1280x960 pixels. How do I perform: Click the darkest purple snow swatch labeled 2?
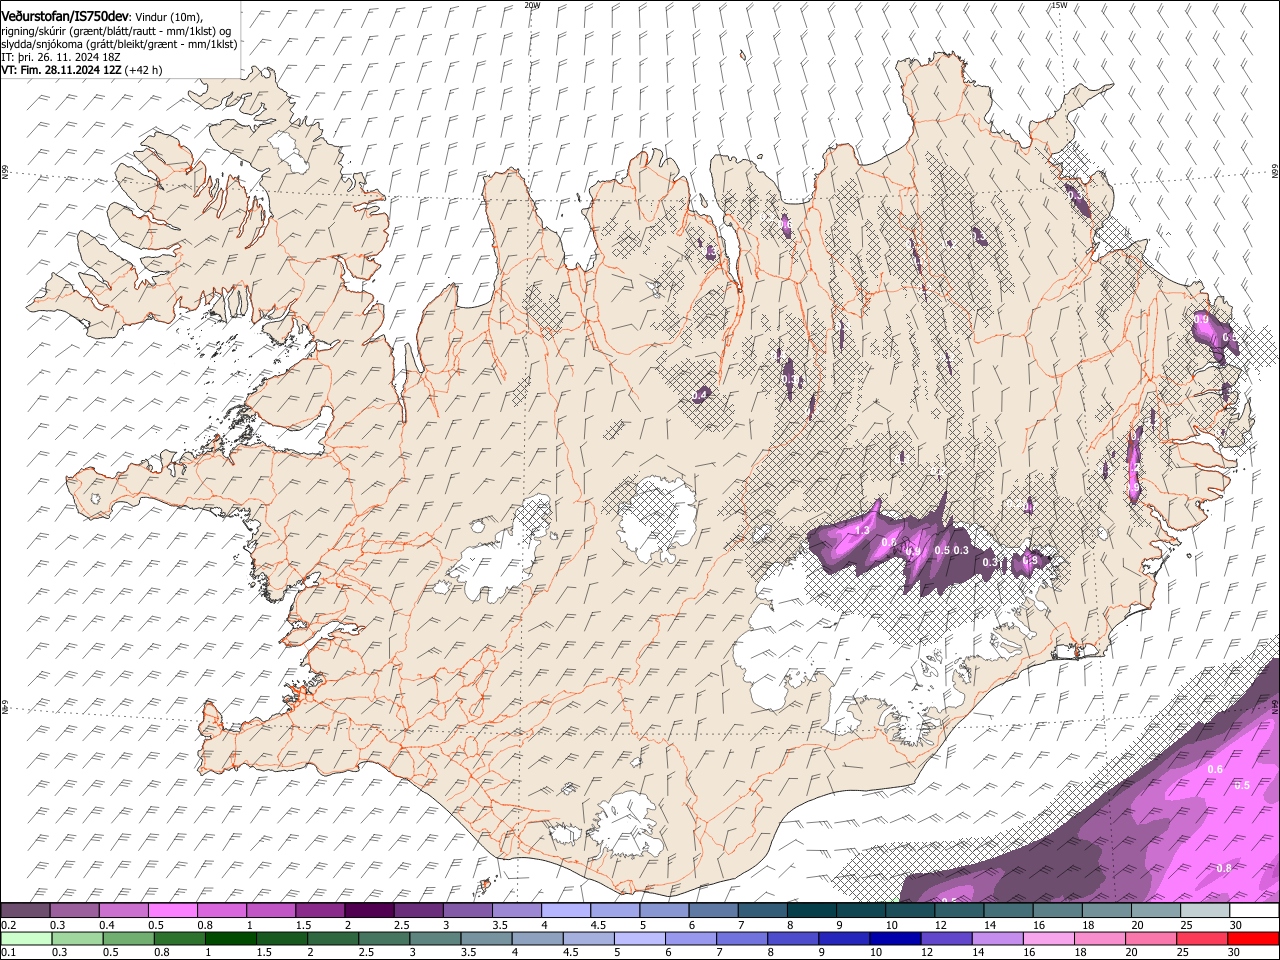coord(369,910)
